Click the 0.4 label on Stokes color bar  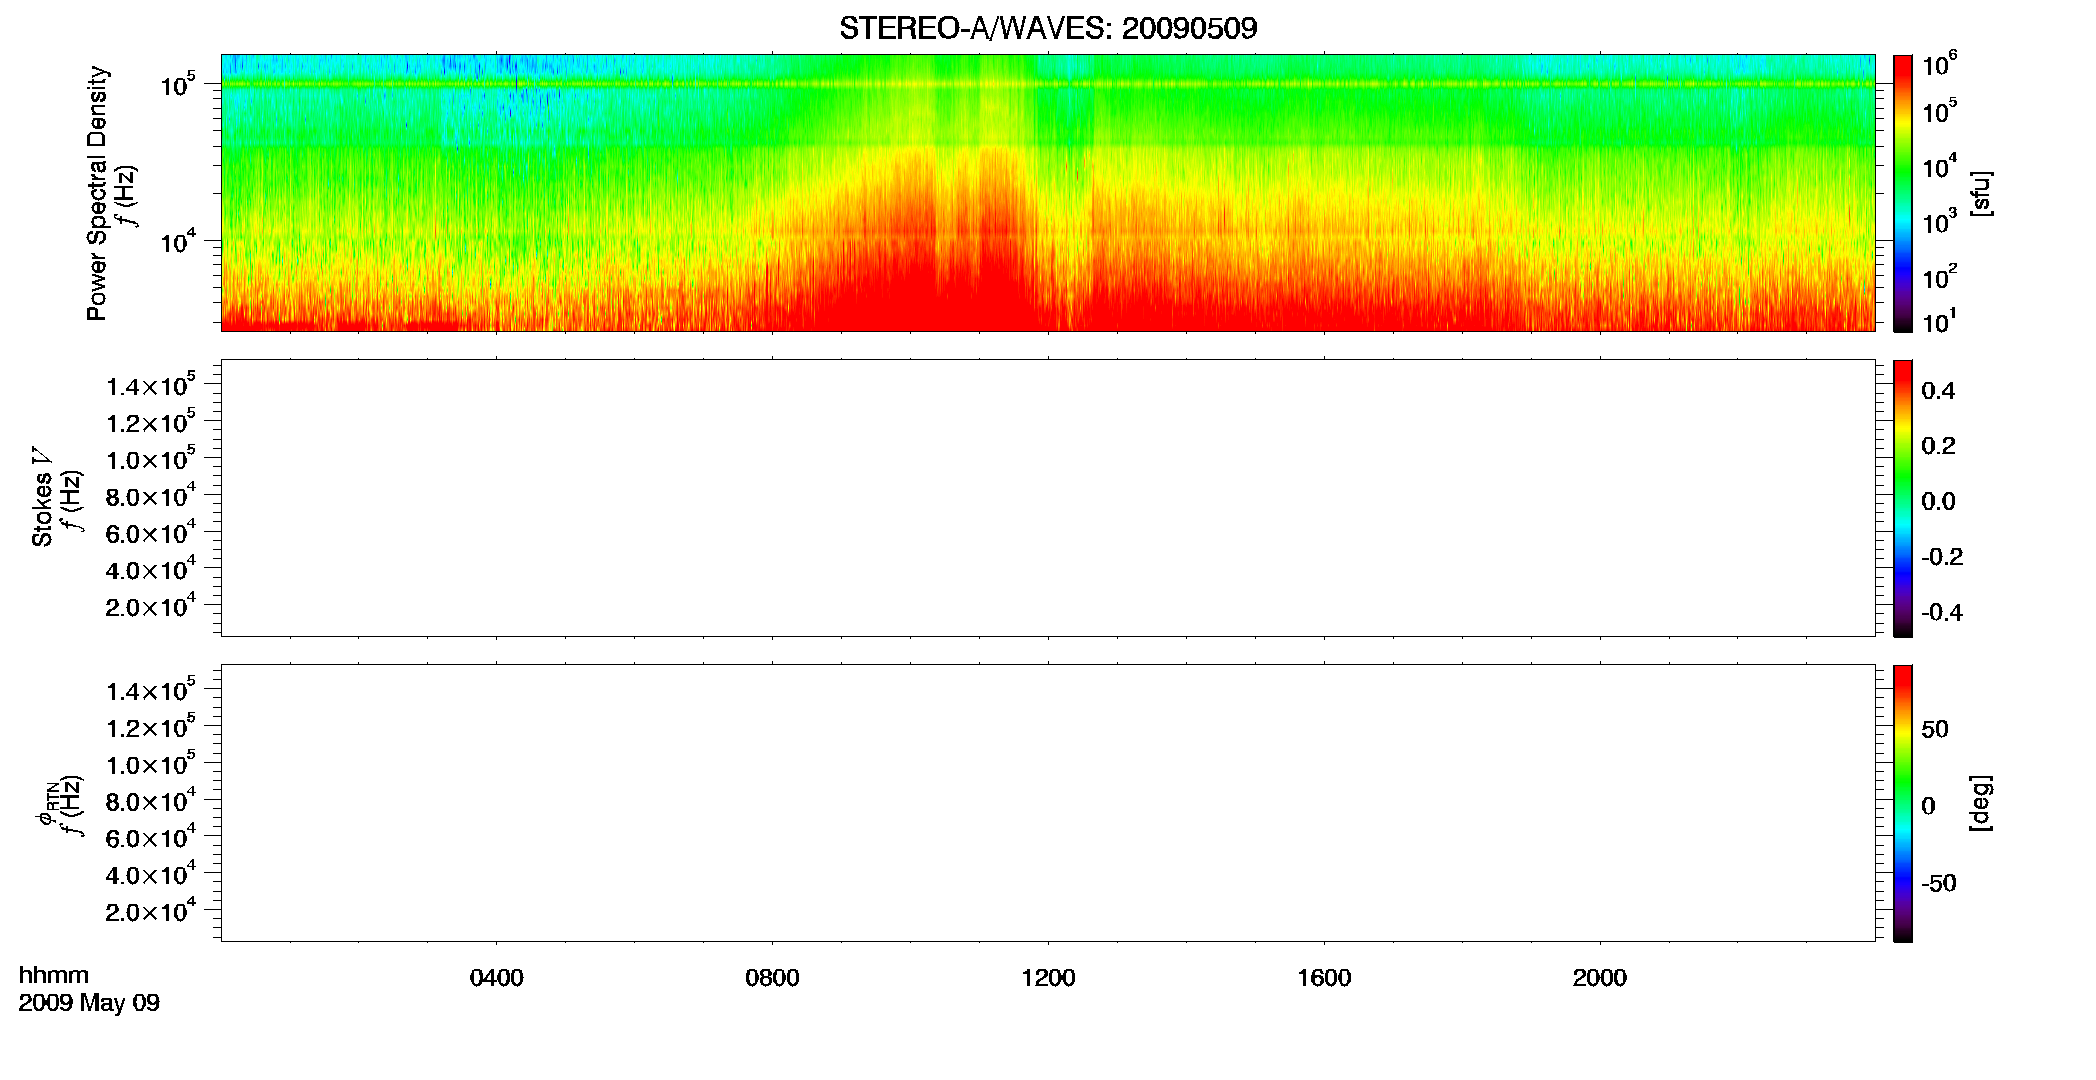(x=1938, y=391)
